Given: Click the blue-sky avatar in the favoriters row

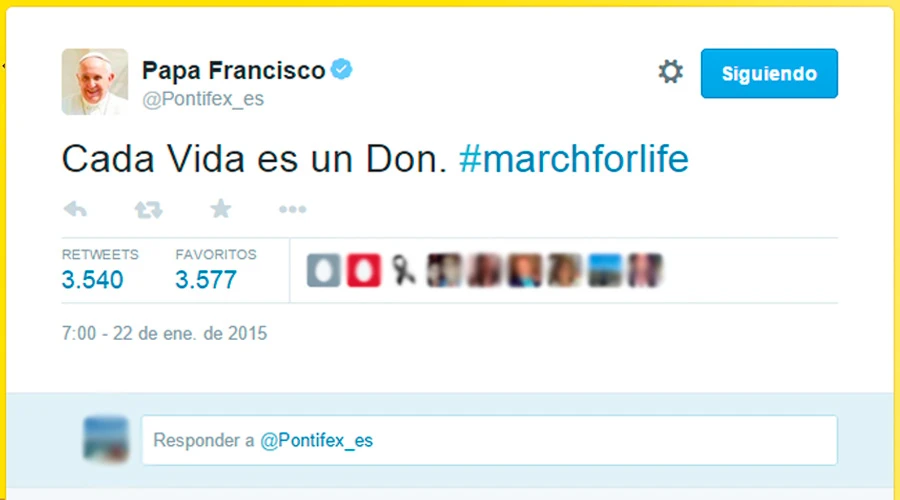Looking at the screenshot, I should [x=605, y=270].
